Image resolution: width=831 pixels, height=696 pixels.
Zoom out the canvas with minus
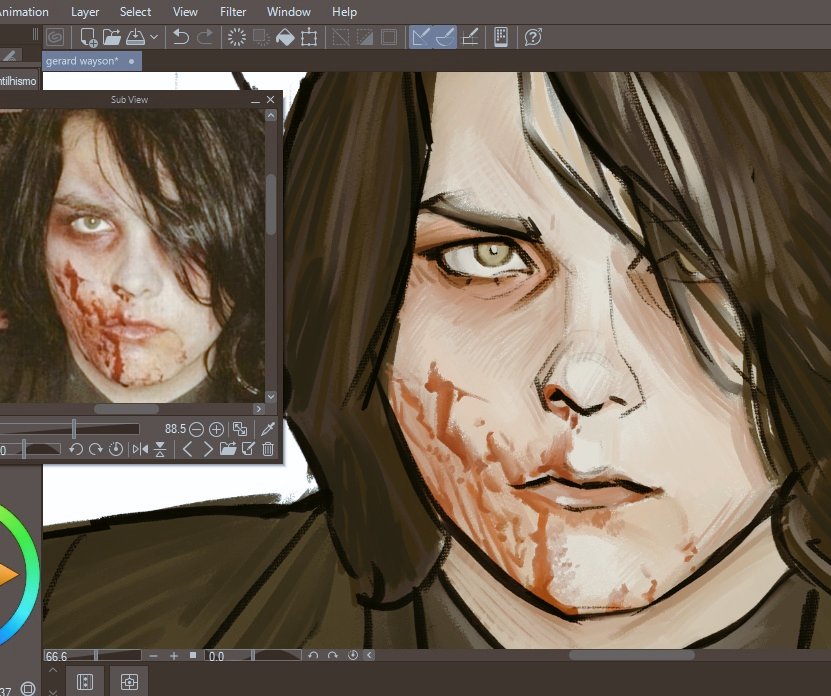coord(154,656)
